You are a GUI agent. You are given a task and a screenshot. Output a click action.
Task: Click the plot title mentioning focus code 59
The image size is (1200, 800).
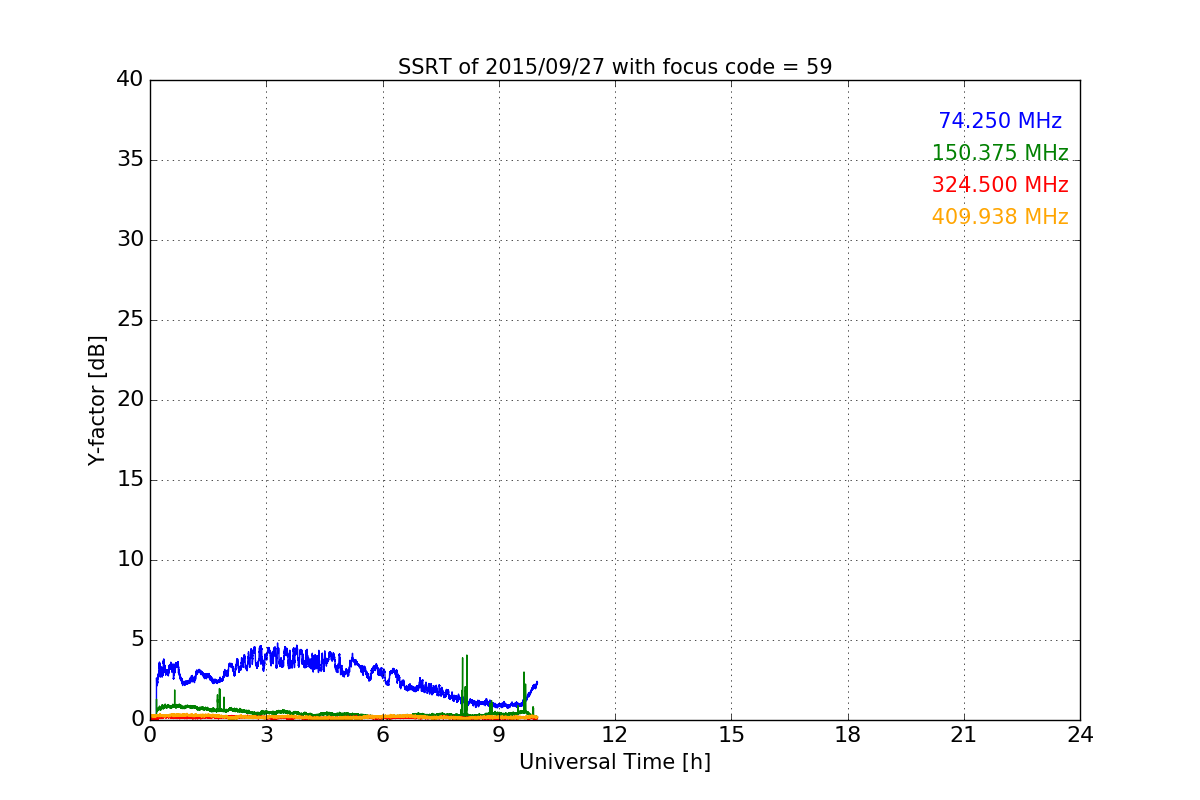[615, 67]
